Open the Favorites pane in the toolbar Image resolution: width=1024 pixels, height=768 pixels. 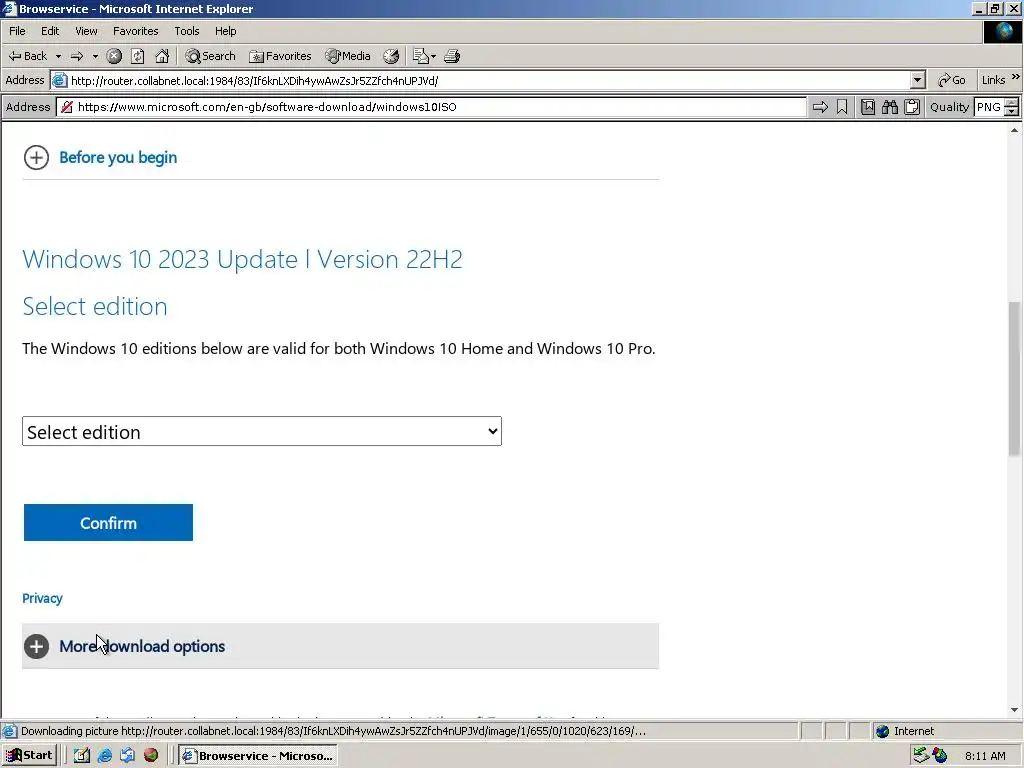(x=280, y=56)
